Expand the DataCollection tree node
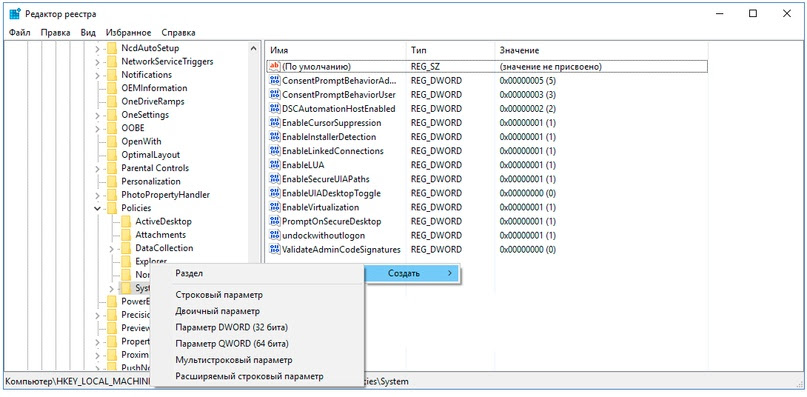 [112, 249]
